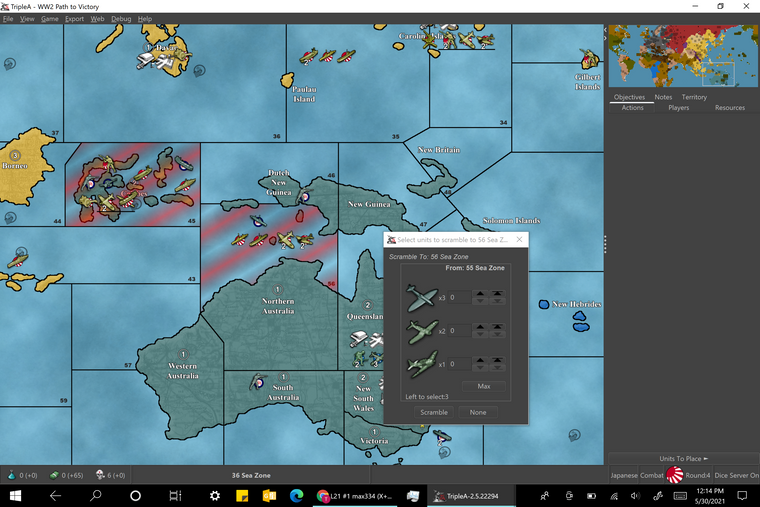Decrease the x3 fighter count by one
The height and width of the screenshot is (507, 760).
point(480,301)
